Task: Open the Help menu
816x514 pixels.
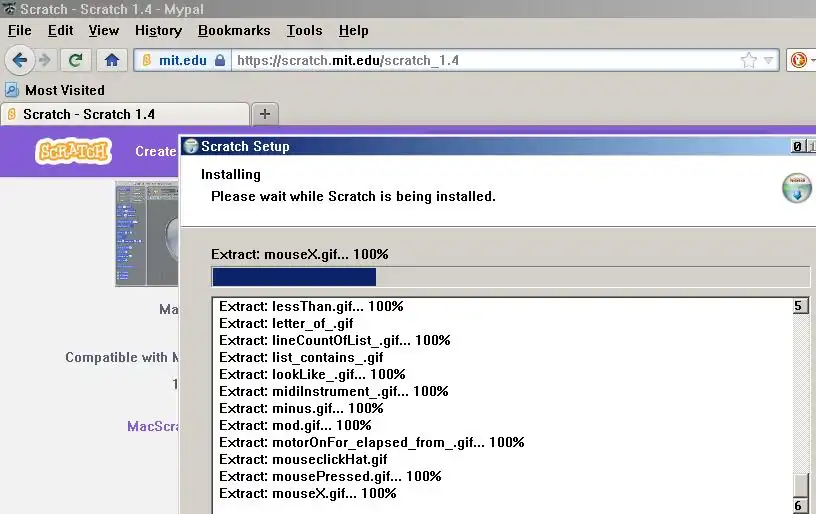Action: [x=353, y=31]
